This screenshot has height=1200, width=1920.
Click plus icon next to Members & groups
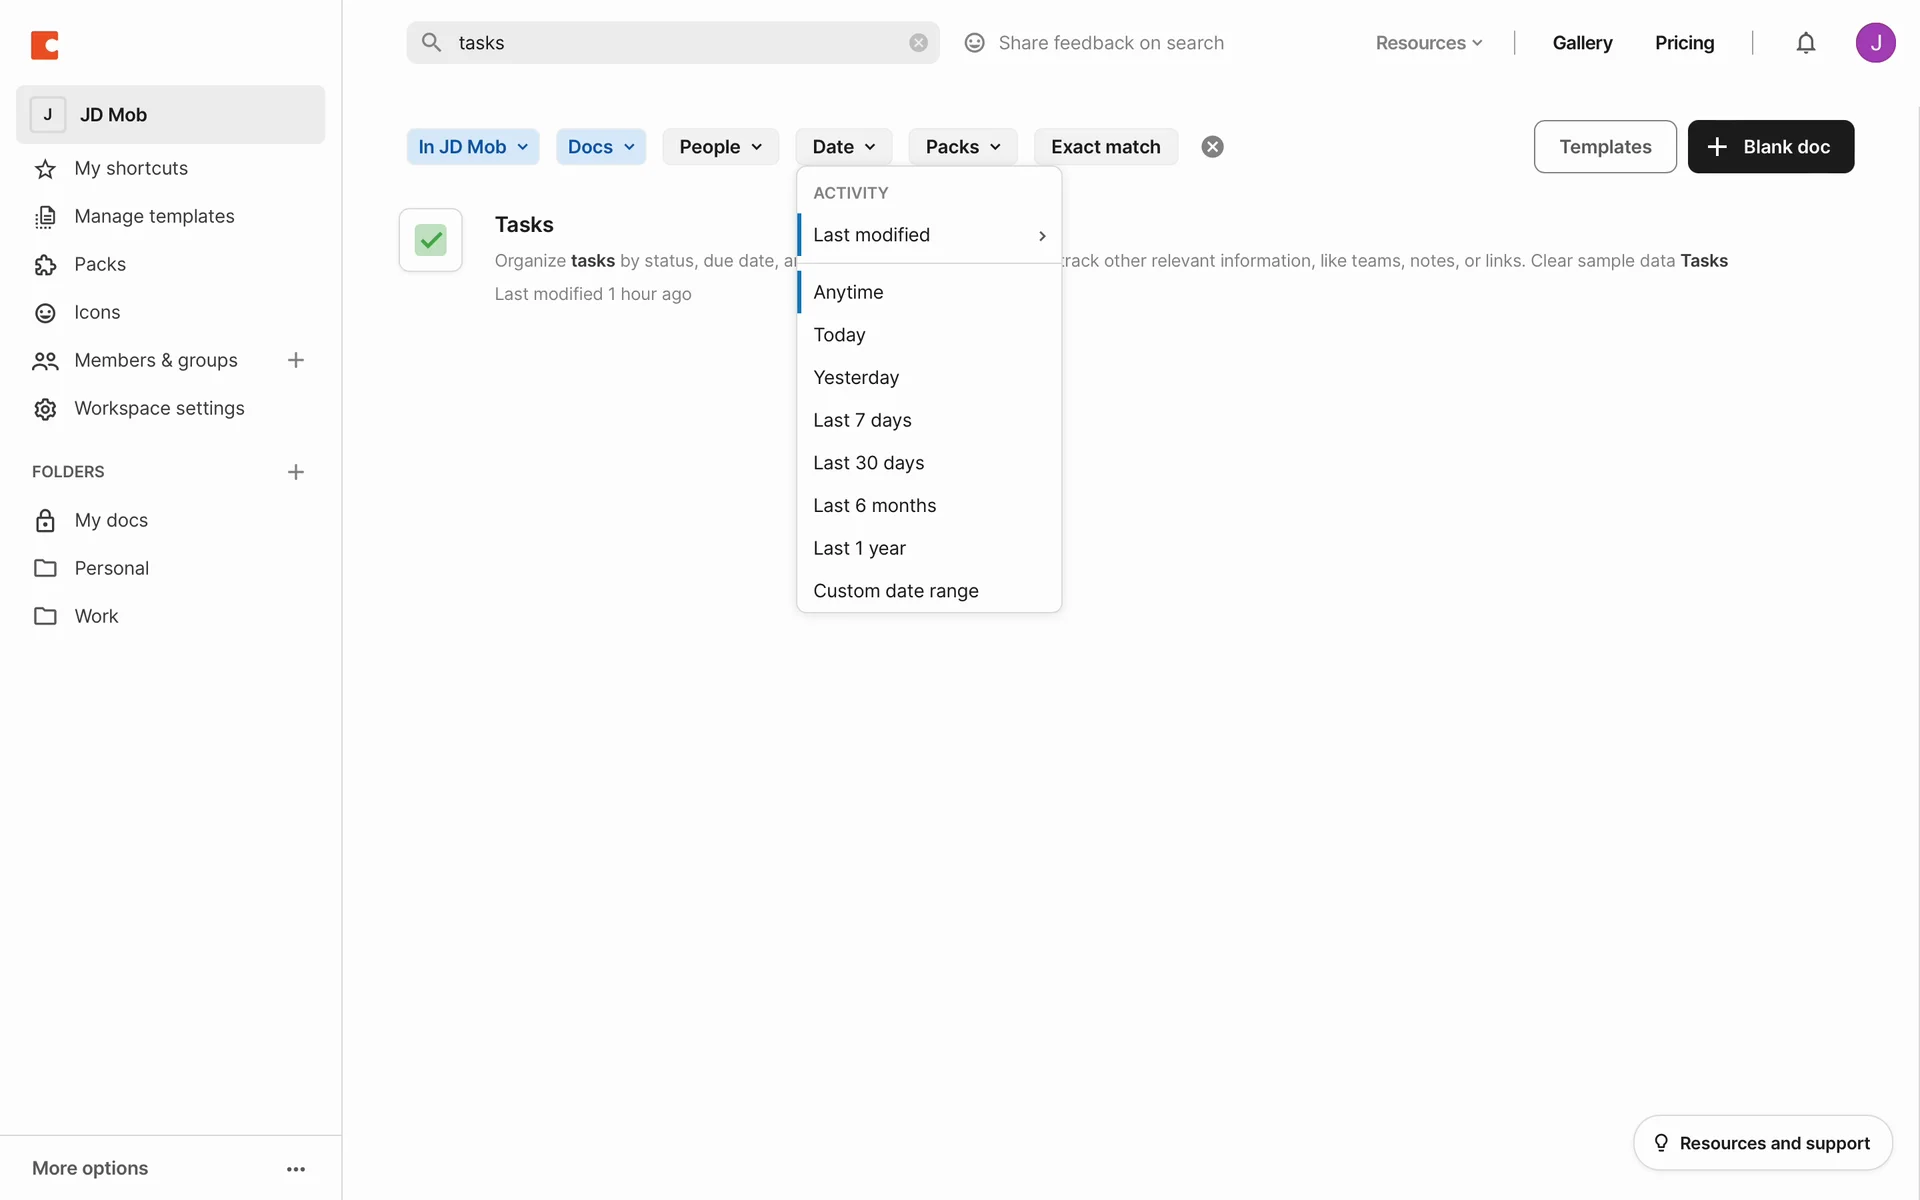(296, 360)
